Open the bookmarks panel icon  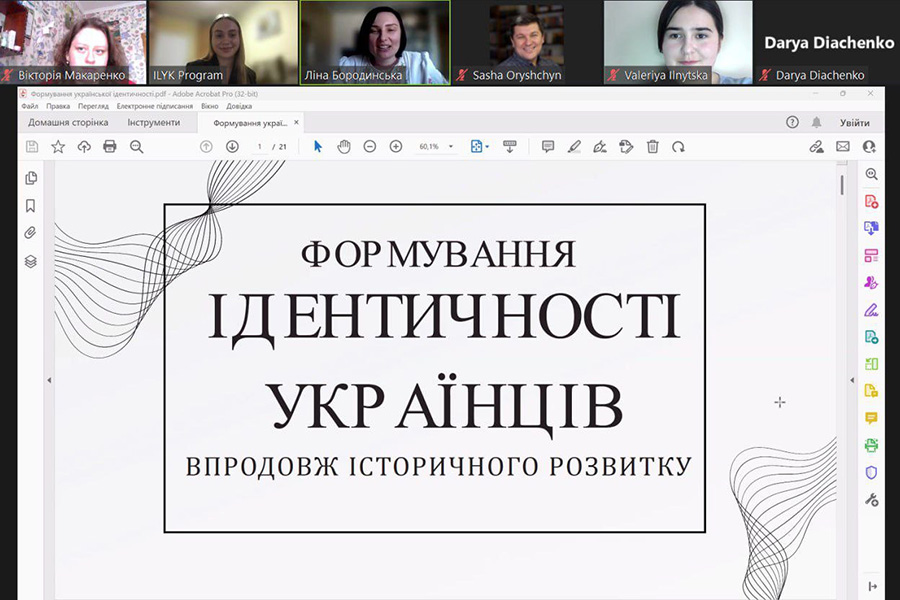click(31, 206)
